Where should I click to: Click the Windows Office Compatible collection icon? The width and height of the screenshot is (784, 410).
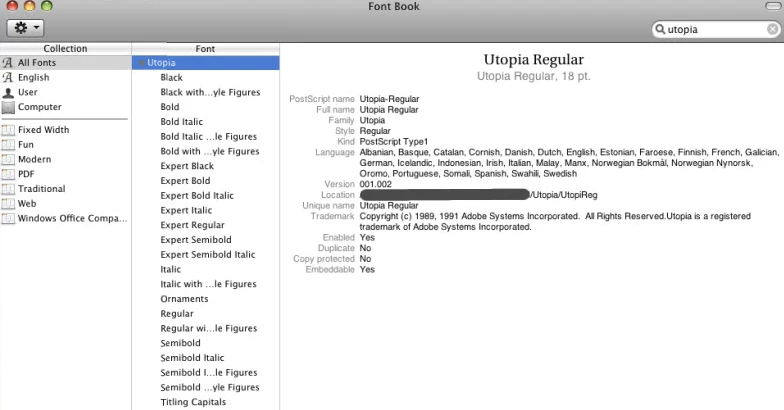(8, 218)
